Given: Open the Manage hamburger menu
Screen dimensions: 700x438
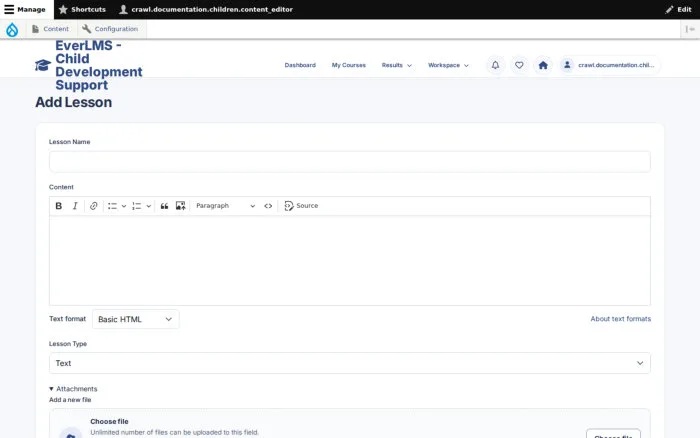Looking at the screenshot, I should click(25, 9).
